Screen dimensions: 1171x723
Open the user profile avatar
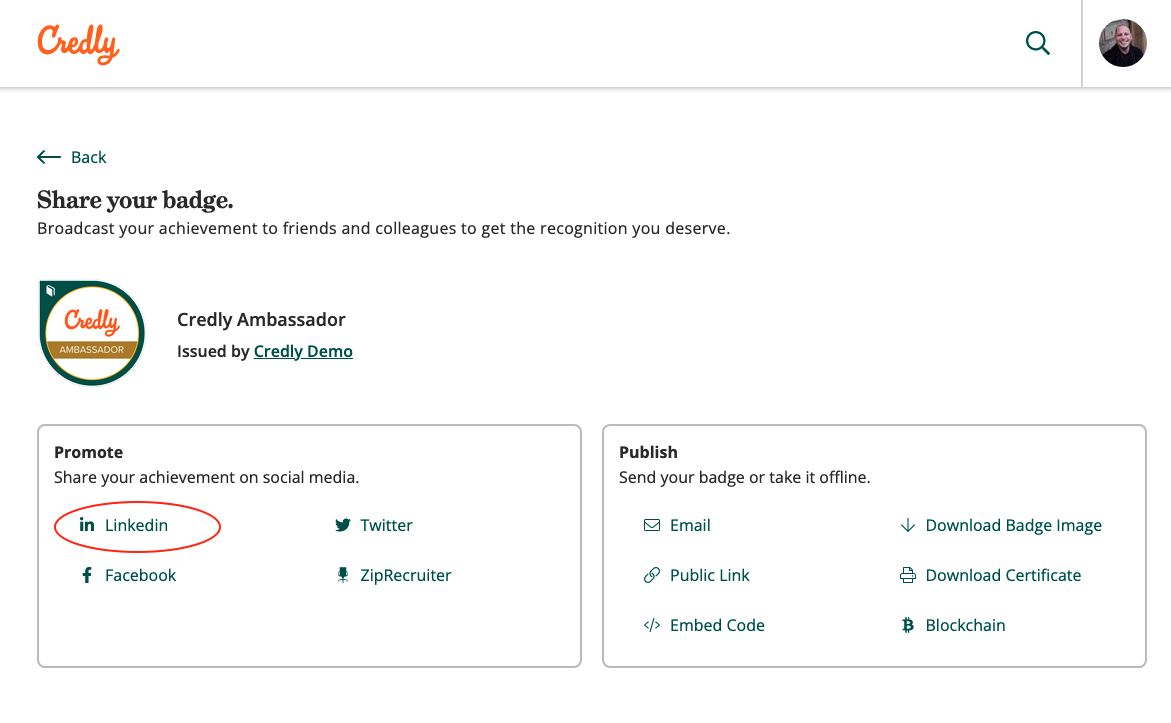coord(1122,43)
